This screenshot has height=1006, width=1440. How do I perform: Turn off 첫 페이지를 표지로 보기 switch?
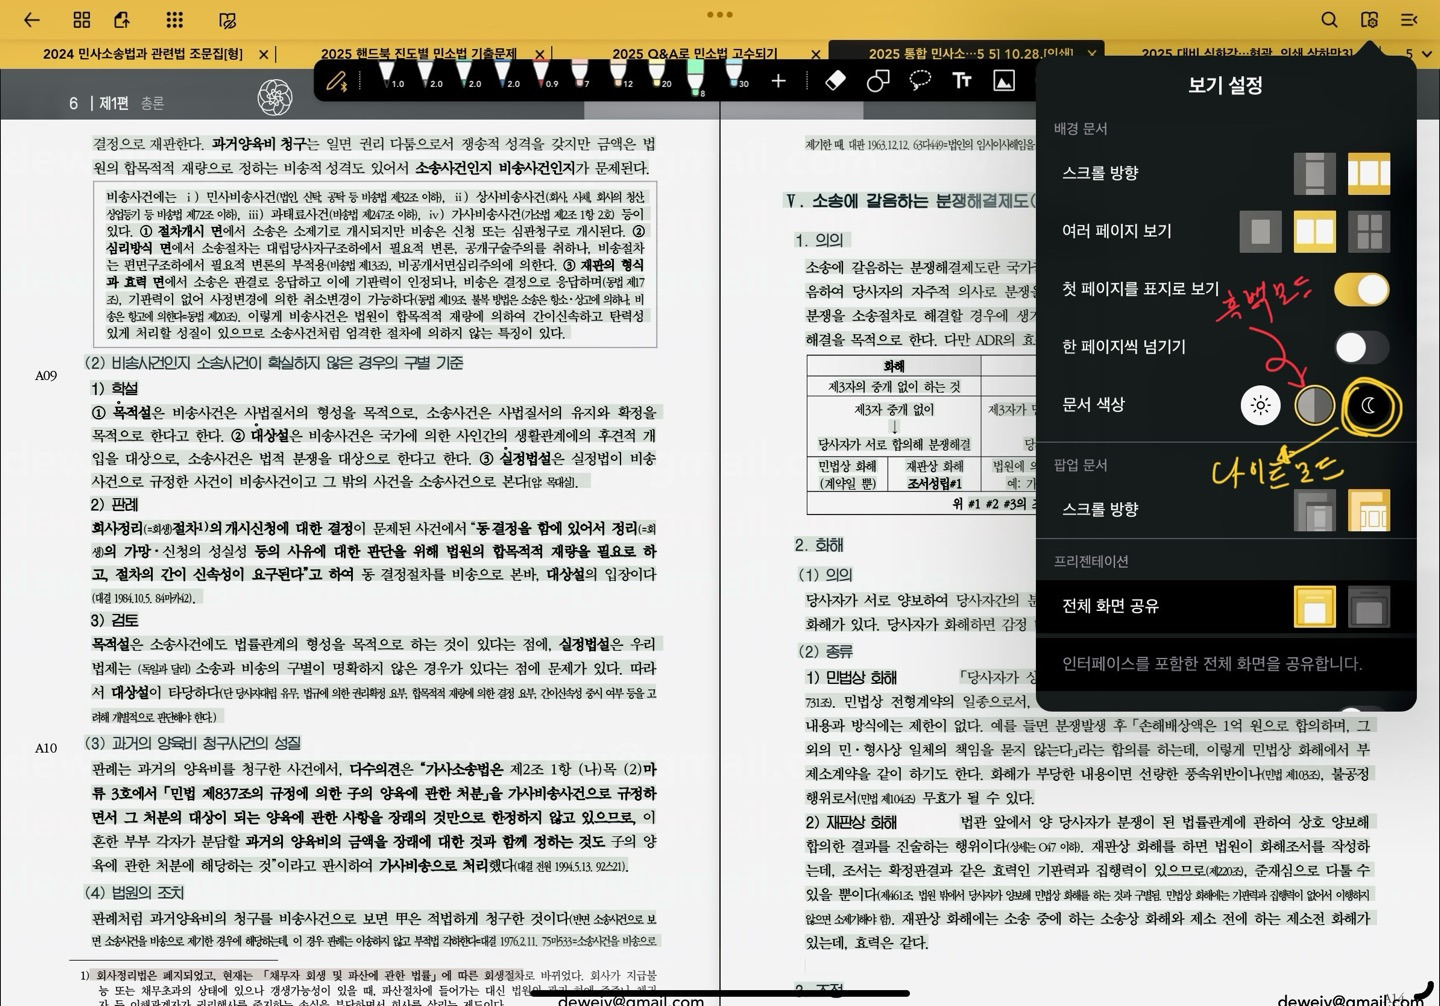coord(1361,290)
